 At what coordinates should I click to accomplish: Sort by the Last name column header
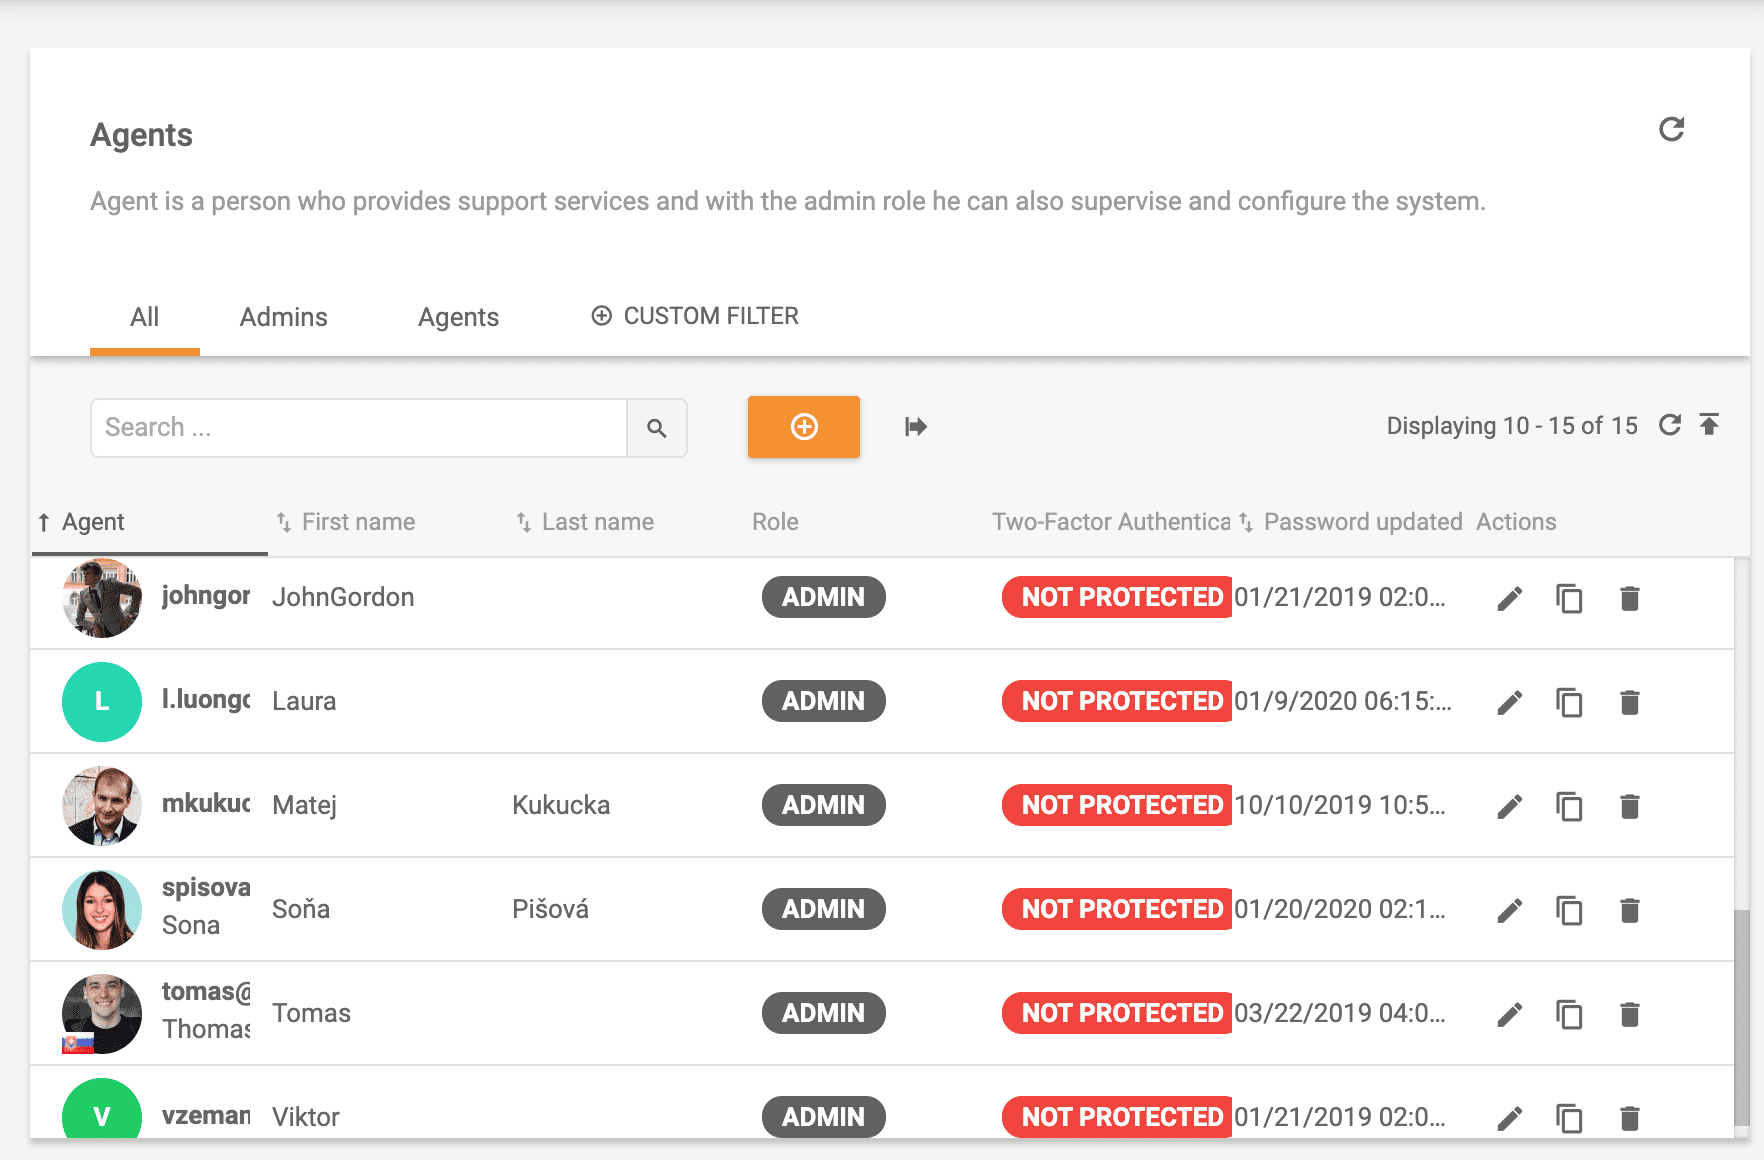click(597, 522)
